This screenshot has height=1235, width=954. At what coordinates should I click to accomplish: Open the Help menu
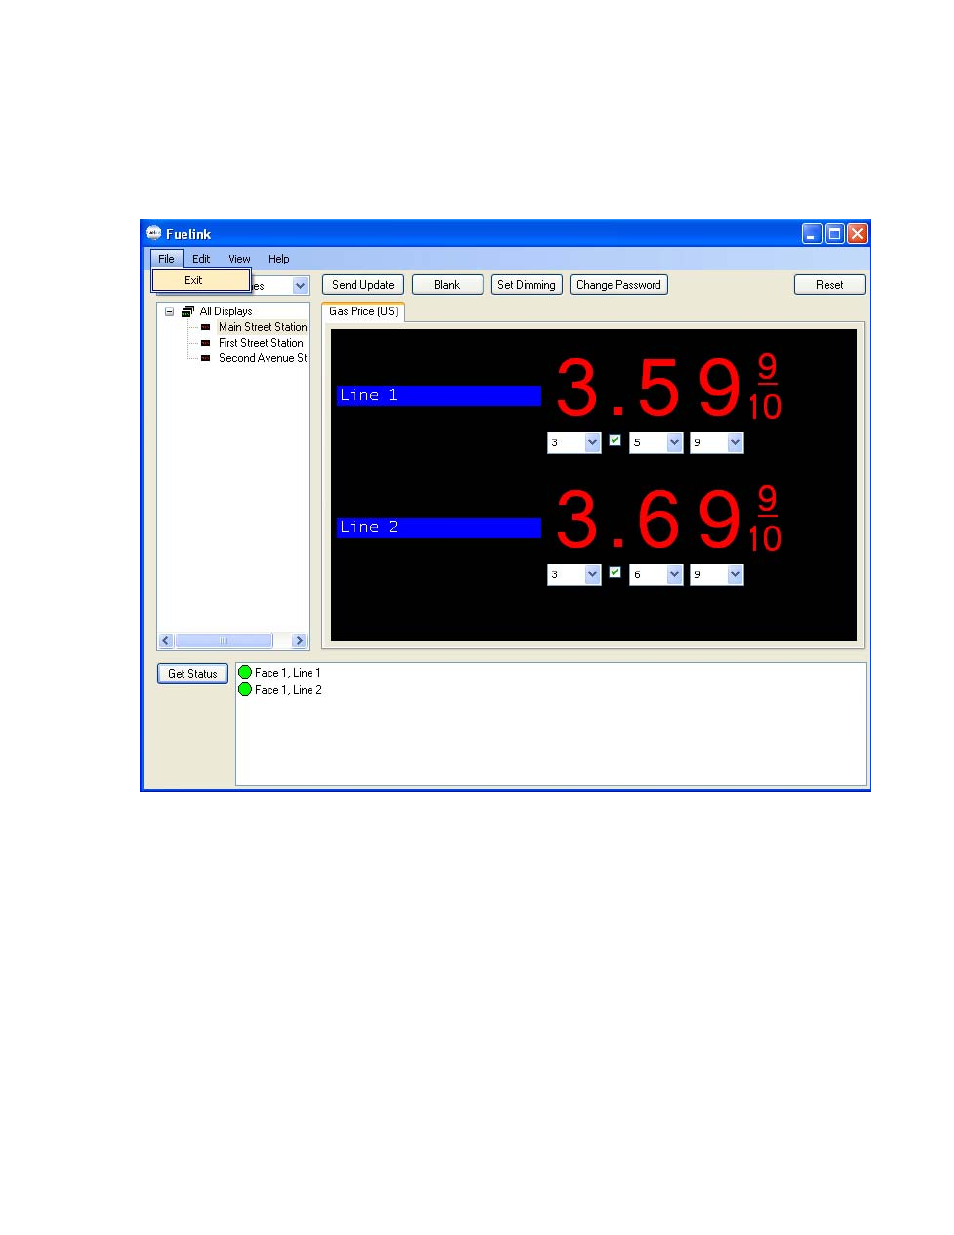pos(279,259)
